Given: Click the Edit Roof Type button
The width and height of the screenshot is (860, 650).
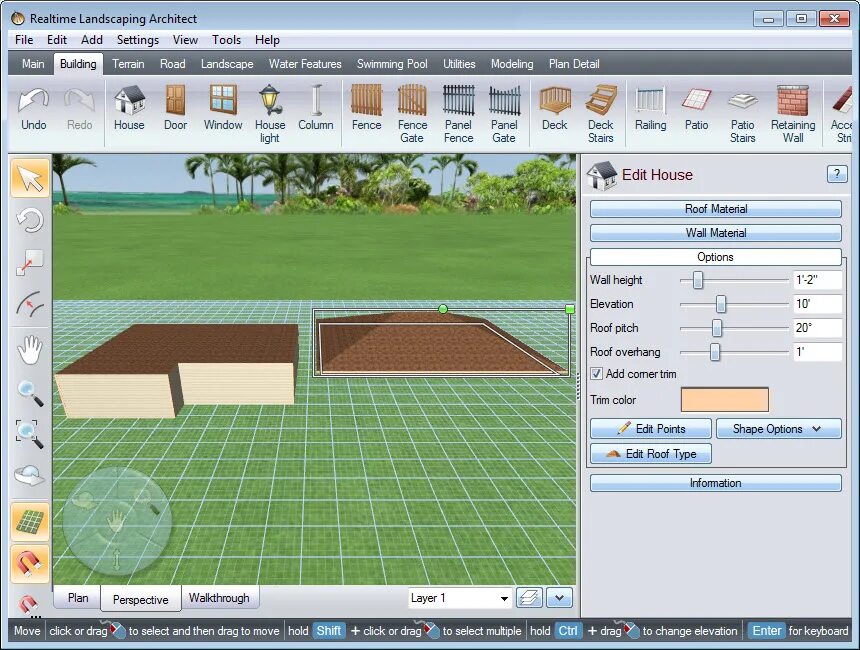Looking at the screenshot, I should 651,454.
